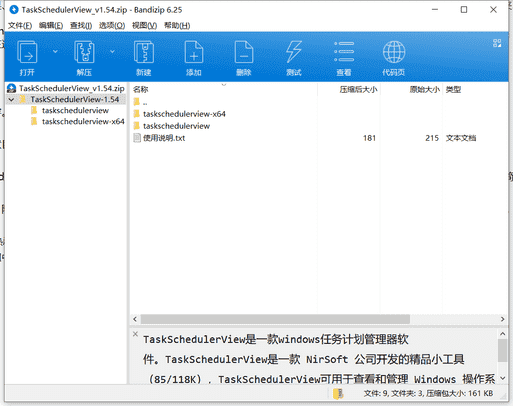Sort by the 名称 column header
513x406 pixels.
pos(140,89)
